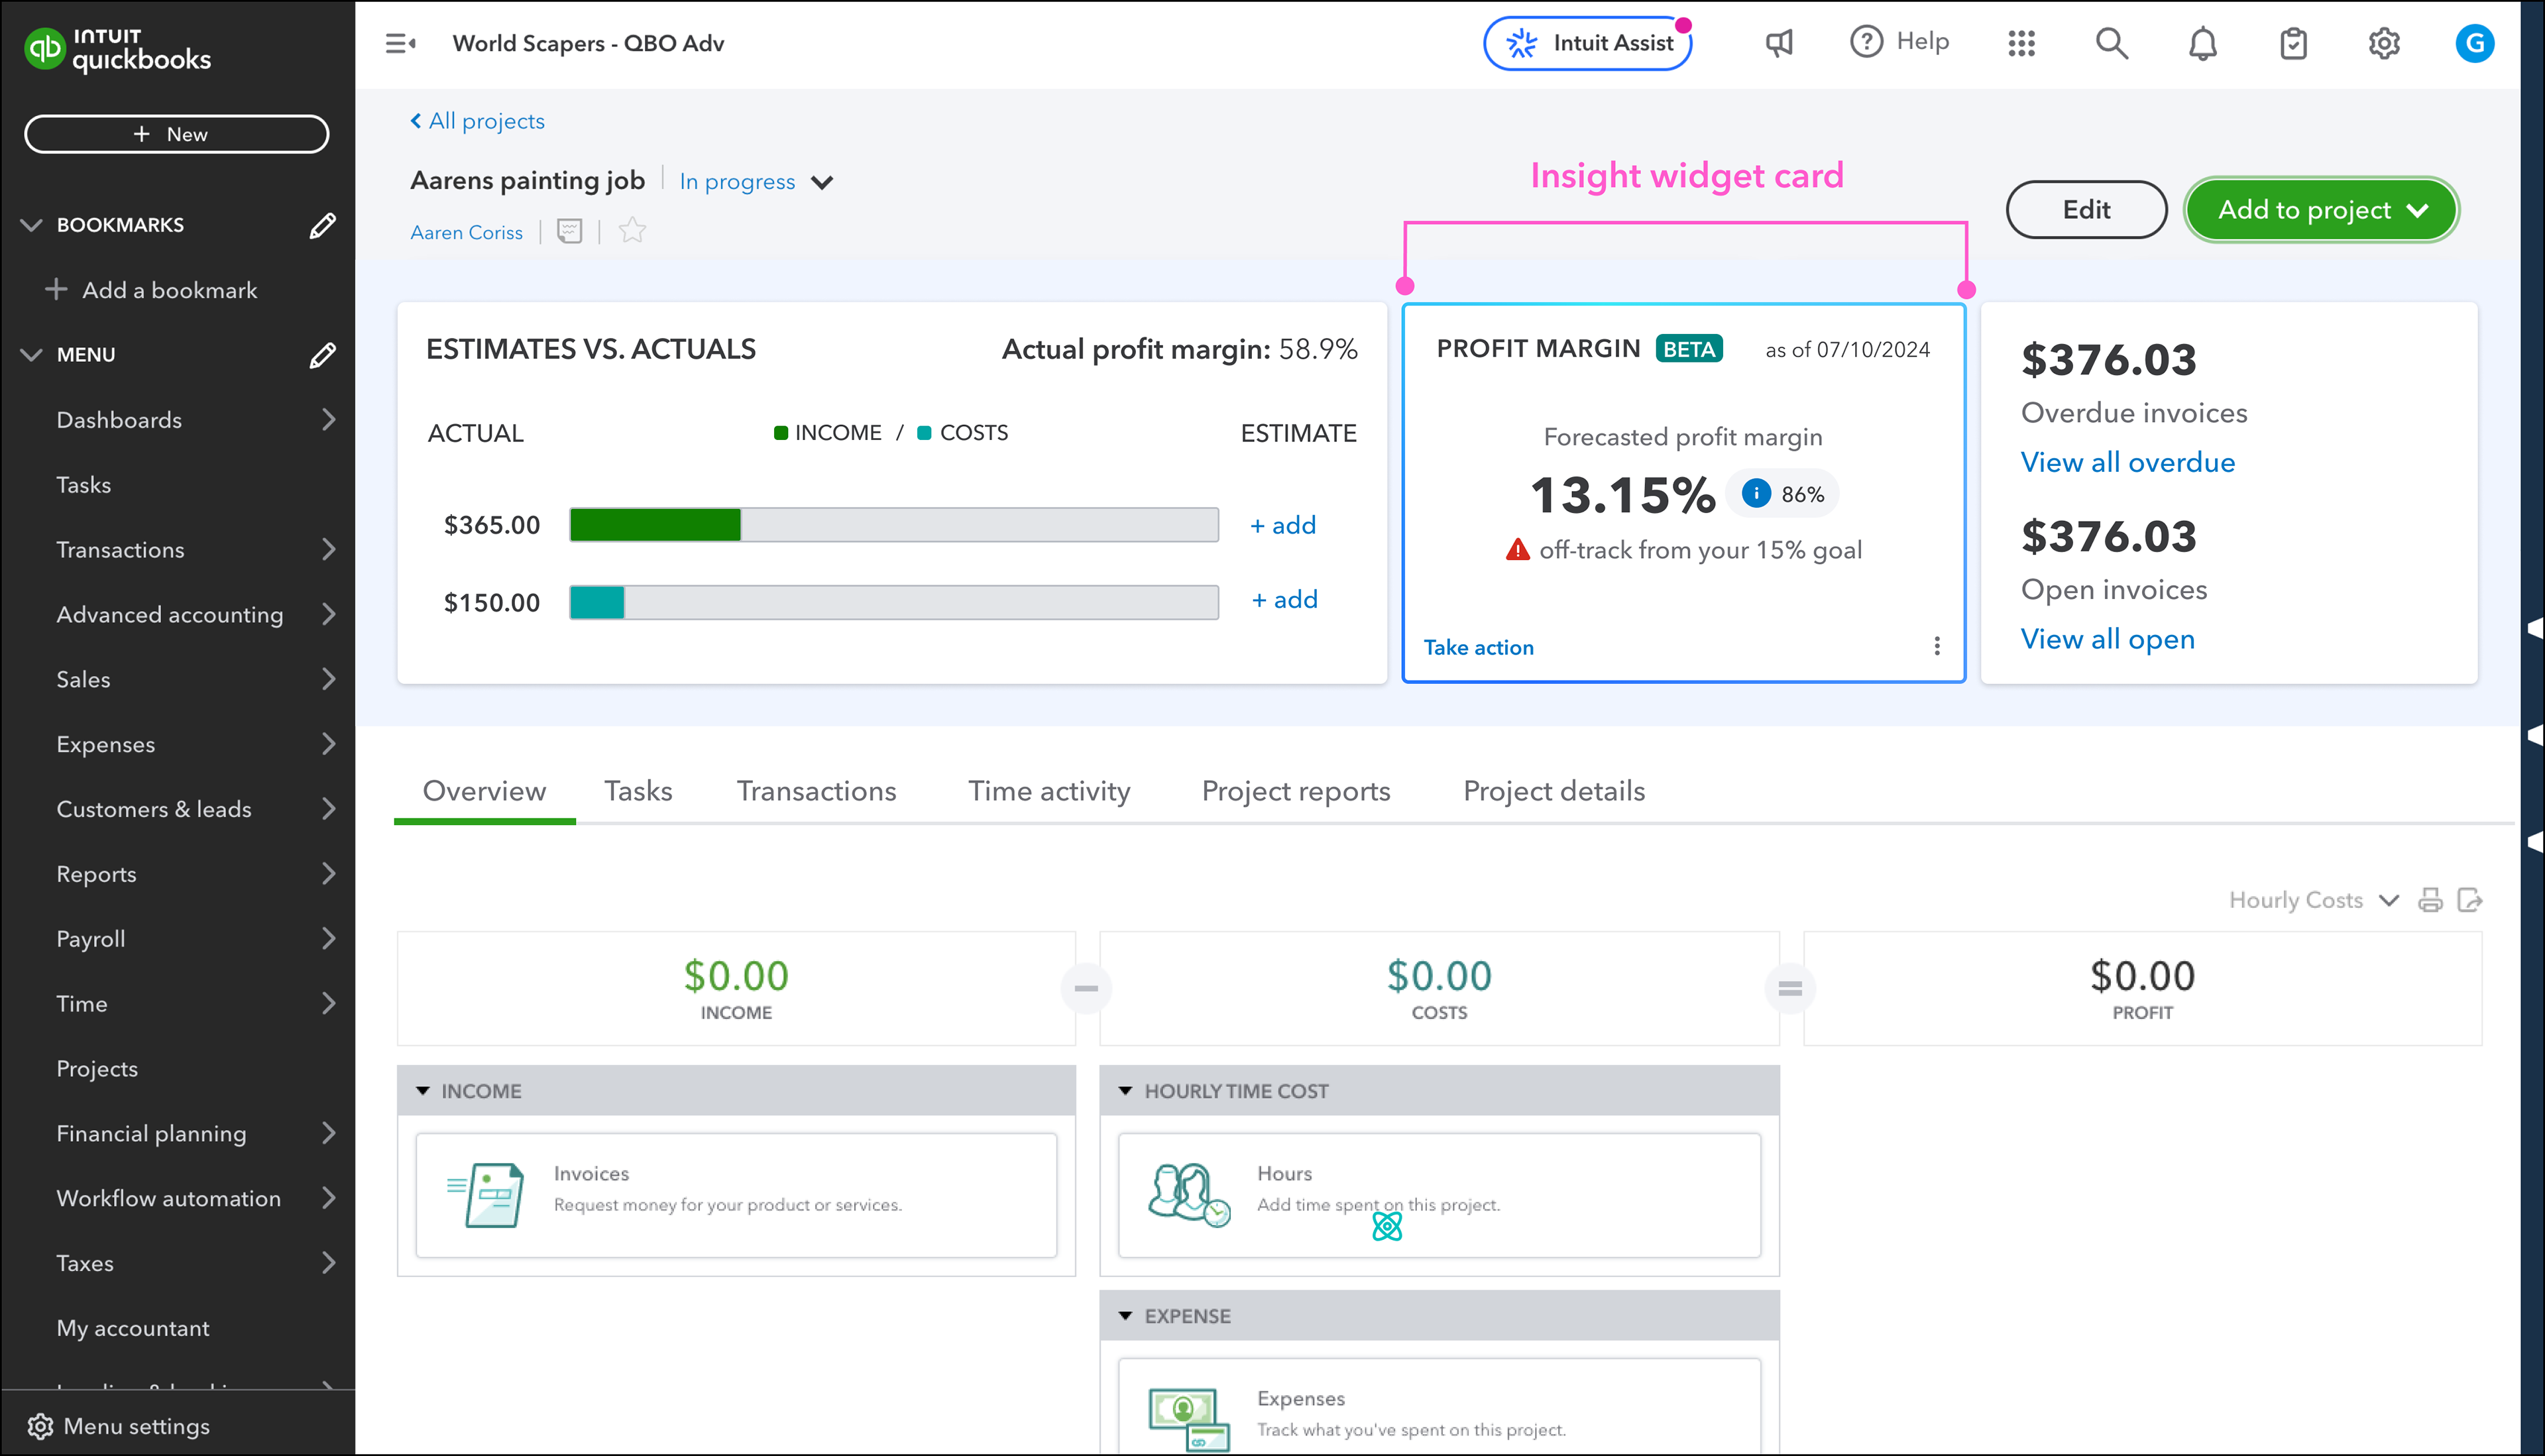
Task: Click the teal costs progress bar
Action: pyautogui.click(x=597, y=602)
